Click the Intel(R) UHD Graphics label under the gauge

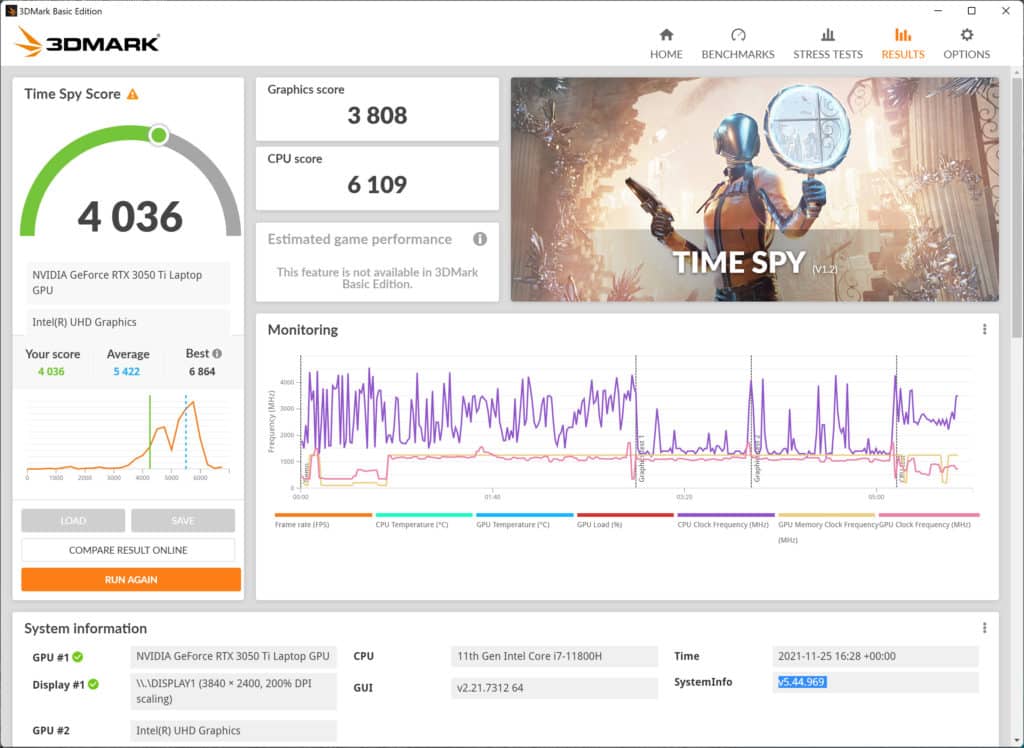click(x=128, y=322)
